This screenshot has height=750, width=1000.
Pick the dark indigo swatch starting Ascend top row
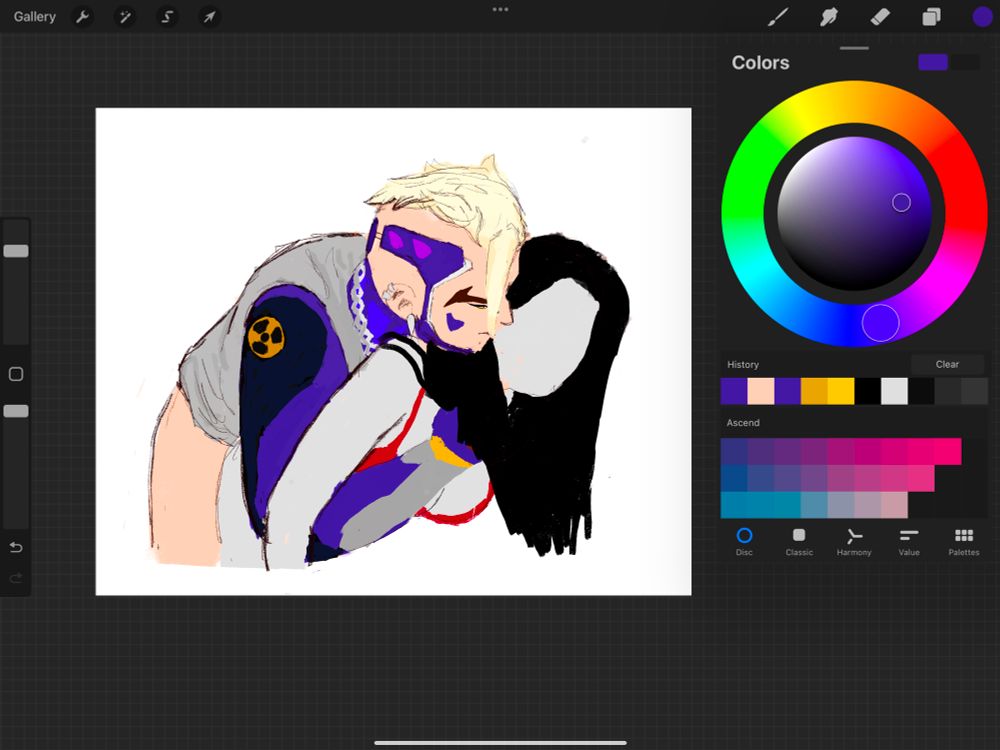coord(733,452)
